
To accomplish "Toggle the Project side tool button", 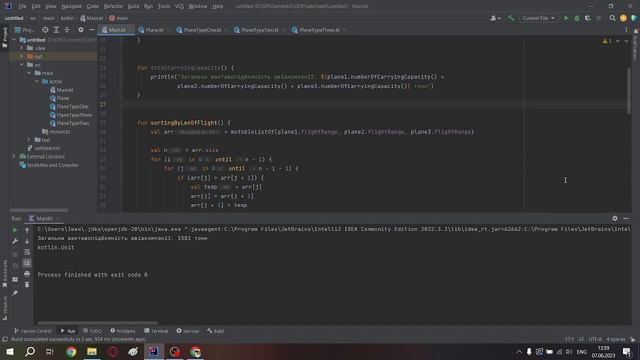I will click(x=4, y=38).
